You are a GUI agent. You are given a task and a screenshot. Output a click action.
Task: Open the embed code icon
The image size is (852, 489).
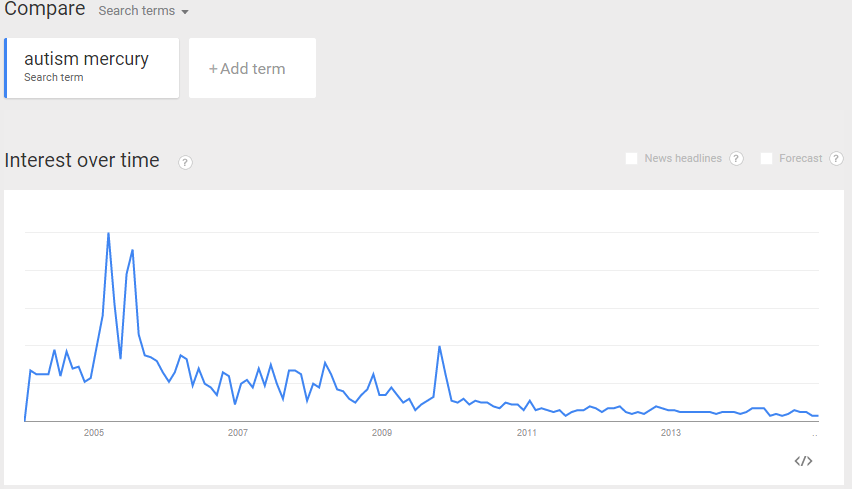[803, 461]
